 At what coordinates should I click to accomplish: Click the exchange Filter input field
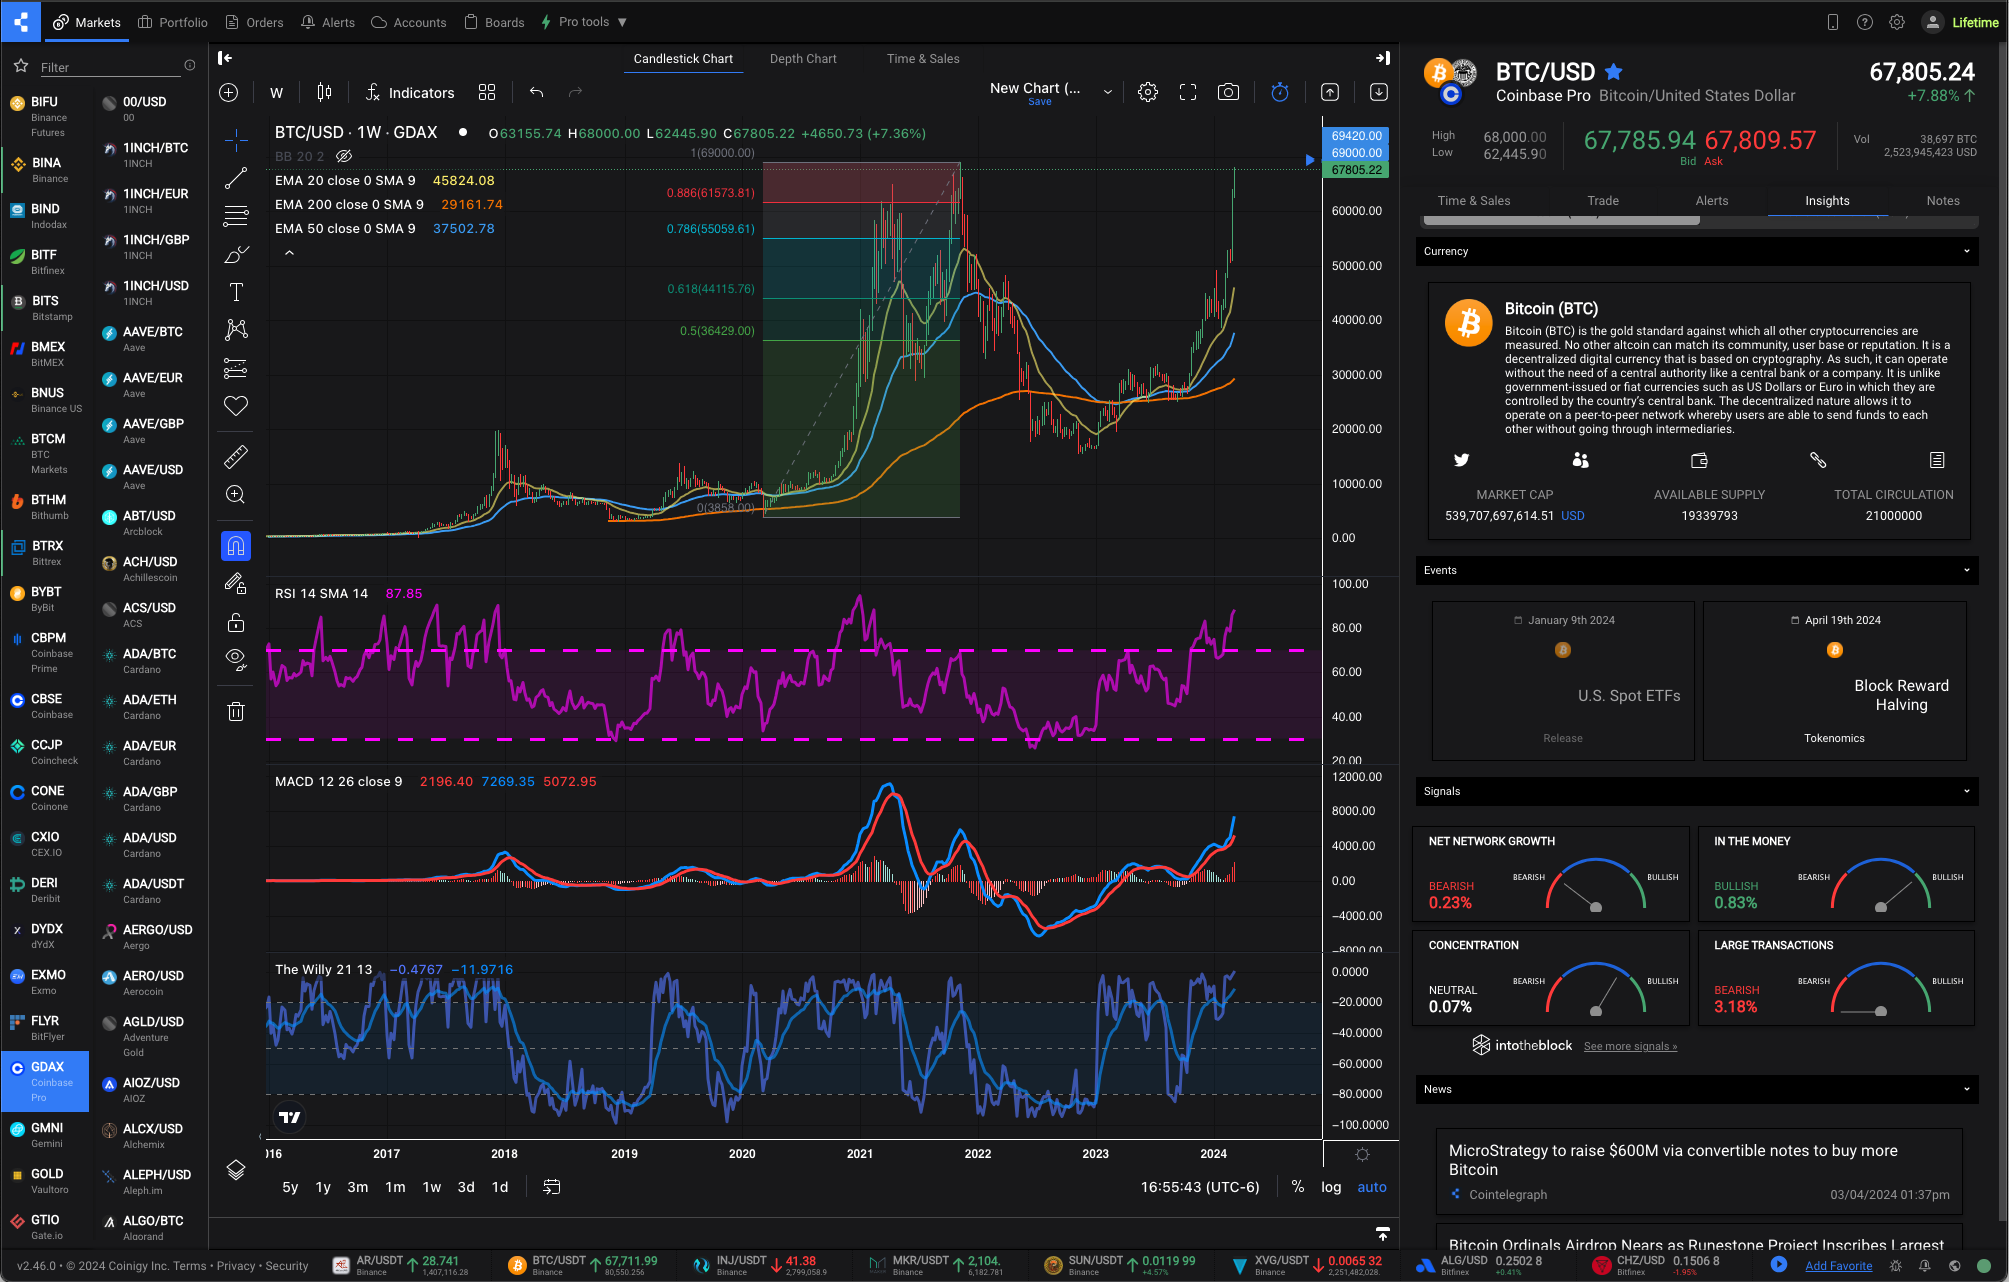108,67
